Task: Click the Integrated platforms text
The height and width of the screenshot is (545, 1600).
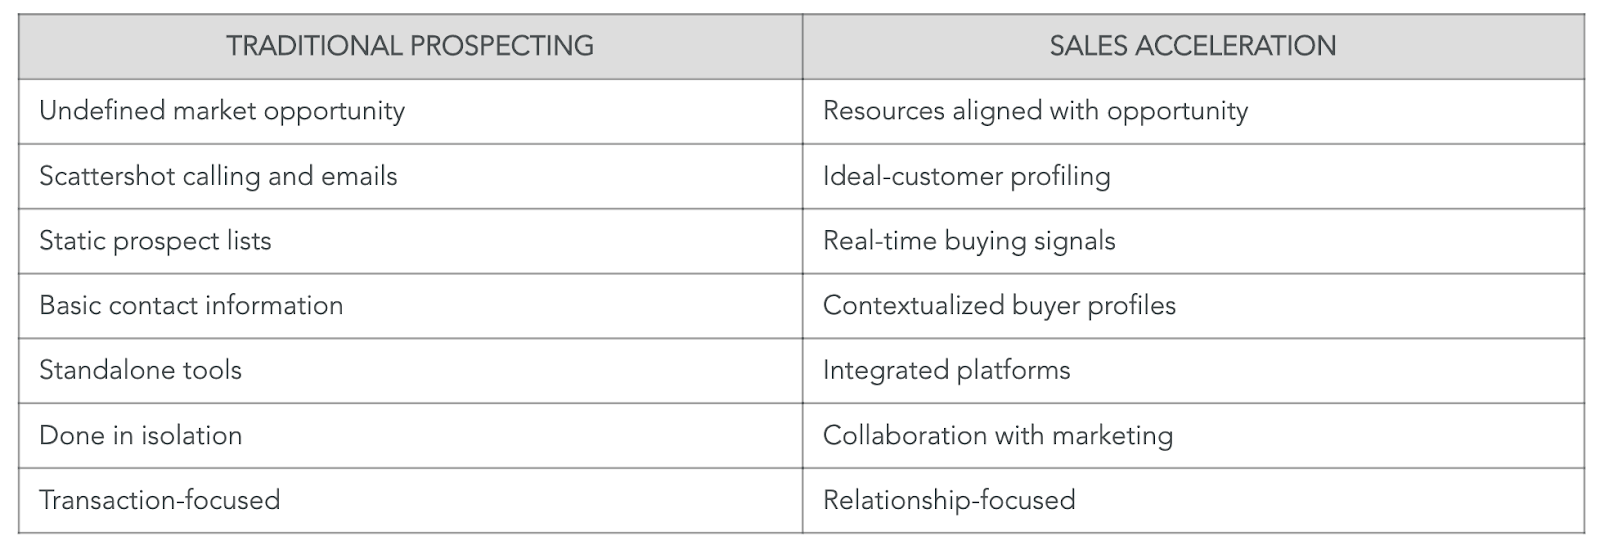Action: (x=946, y=370)
